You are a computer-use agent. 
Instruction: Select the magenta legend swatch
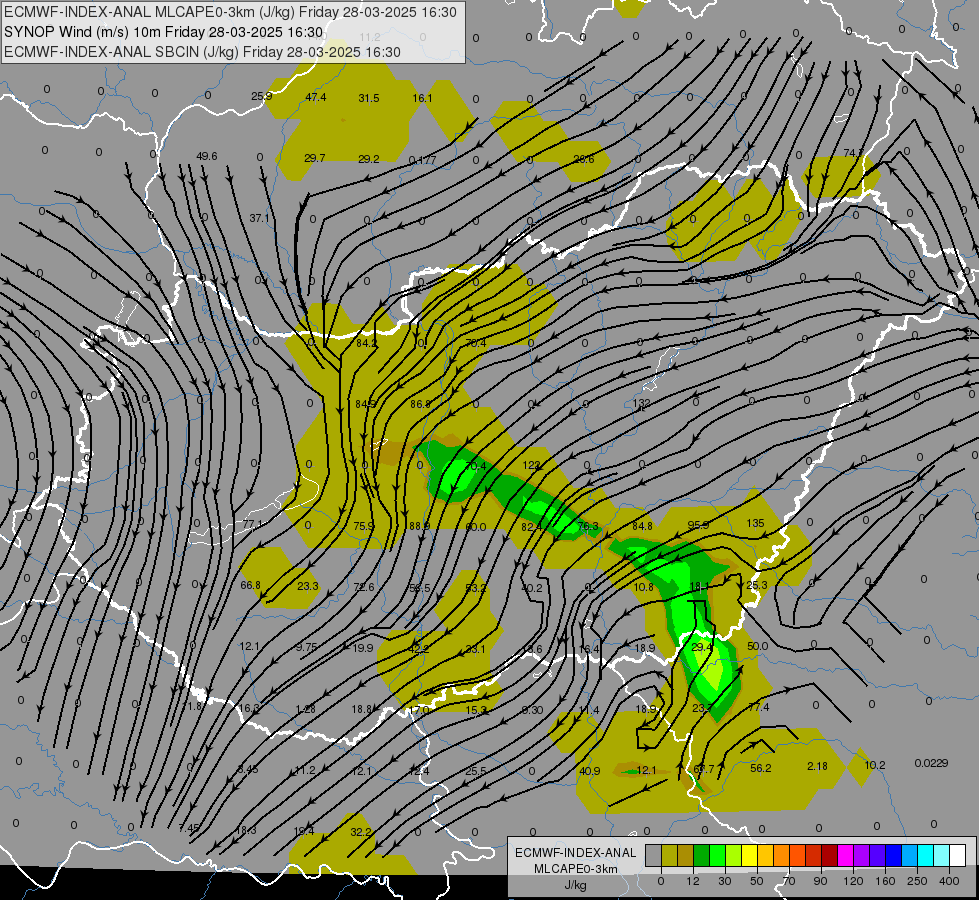pyautogui.click(x=845, y=855)
